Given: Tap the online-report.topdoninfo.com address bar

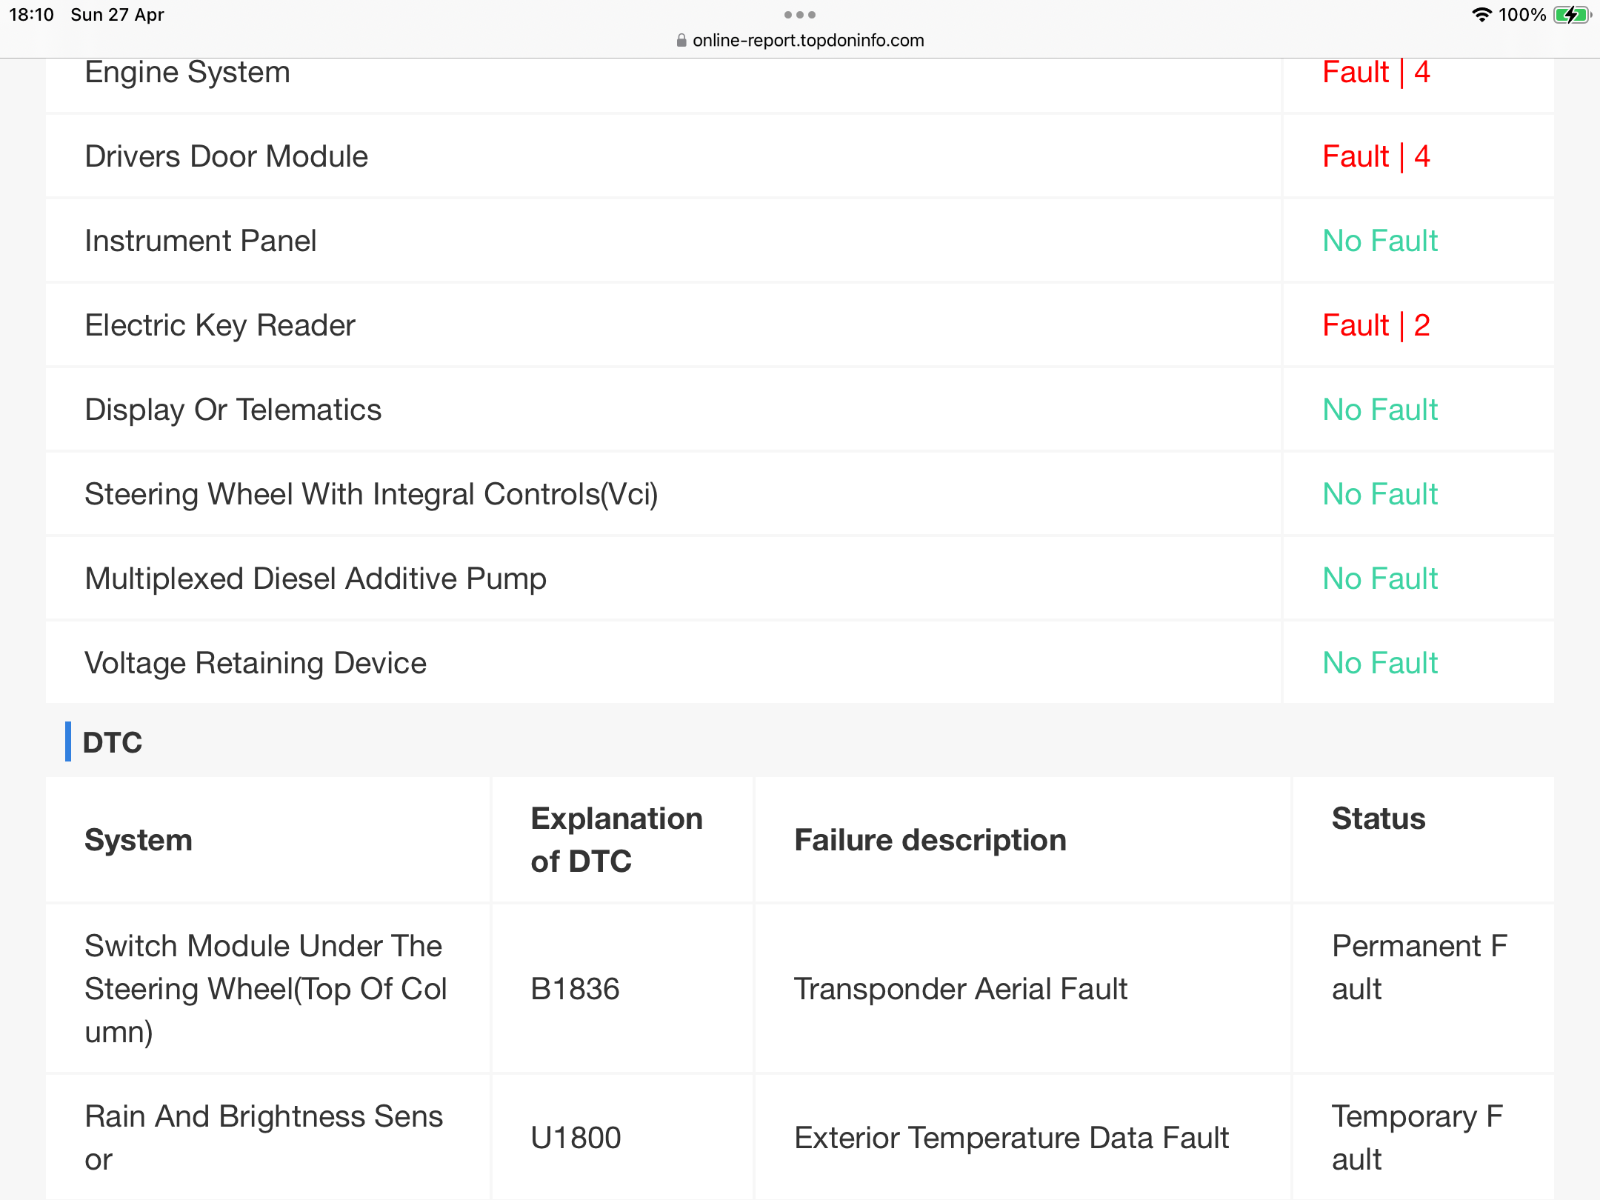Looking at the screenshot, I should [800, 41].
